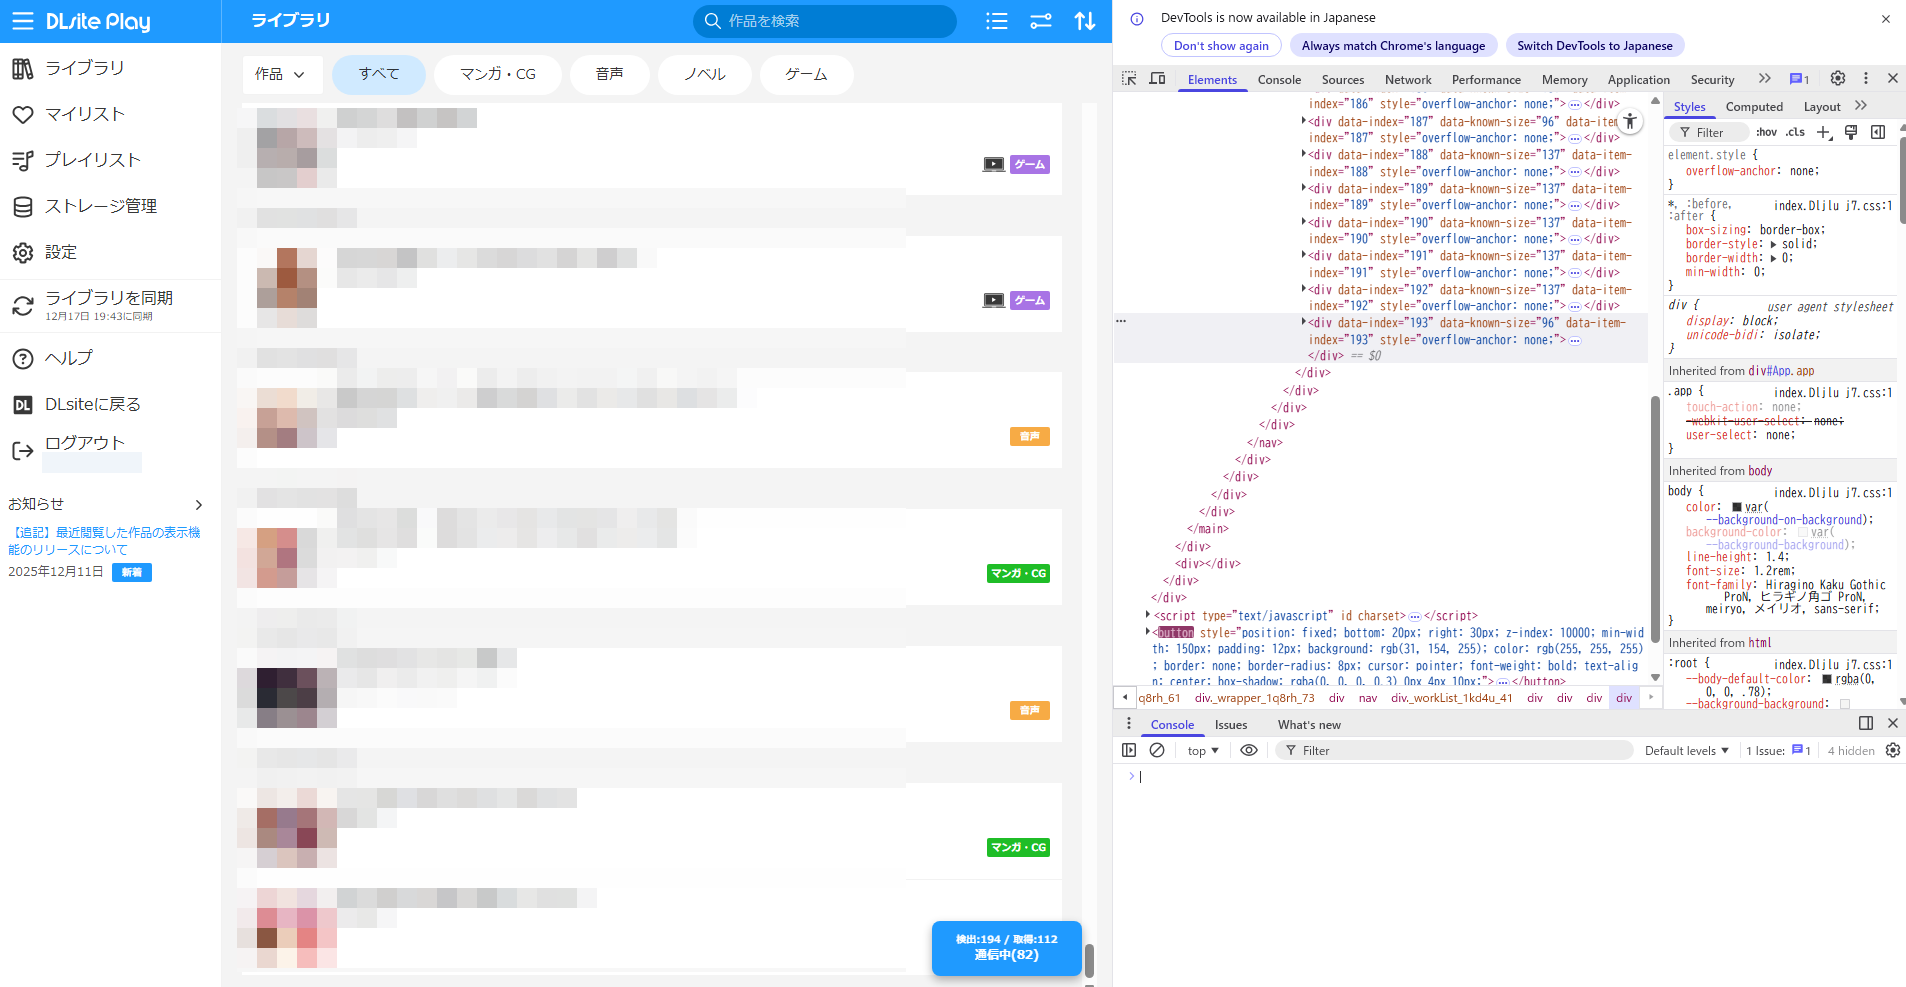Select the マンガ・CG filter tab
The width and height of the screenshot is (1906, 987).
click(498, 74)
